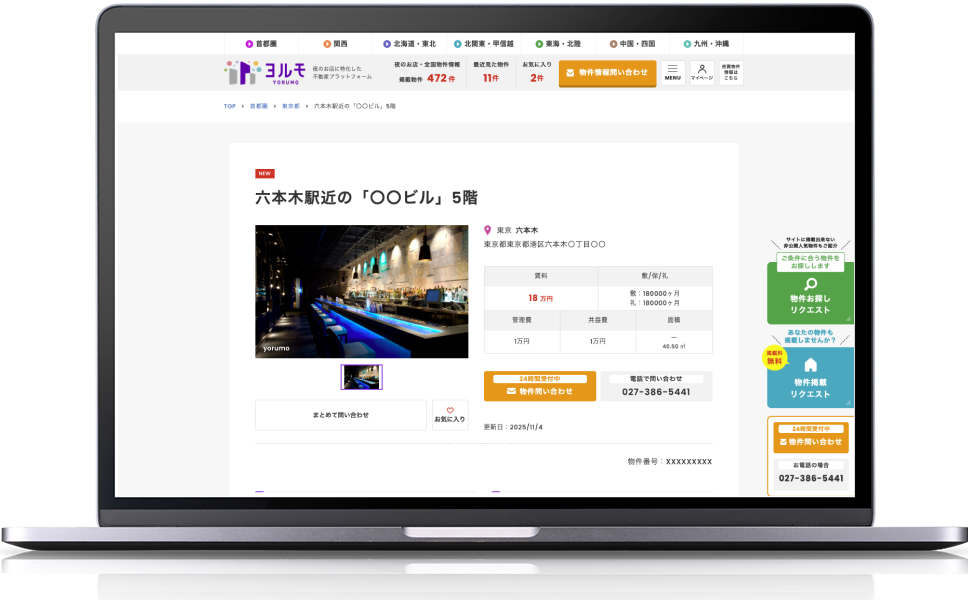Click the 売買物件情報はこちら link

pos(732,71)
